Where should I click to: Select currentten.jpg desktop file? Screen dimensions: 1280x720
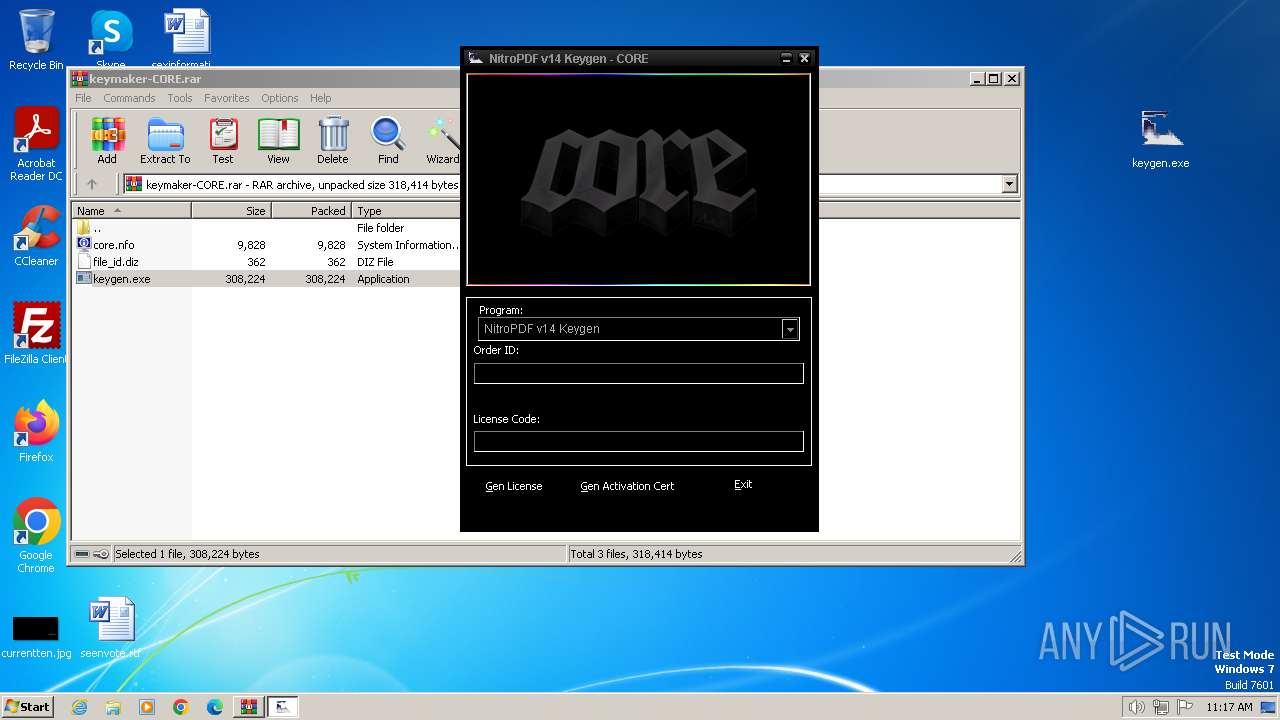coord(36,637)
